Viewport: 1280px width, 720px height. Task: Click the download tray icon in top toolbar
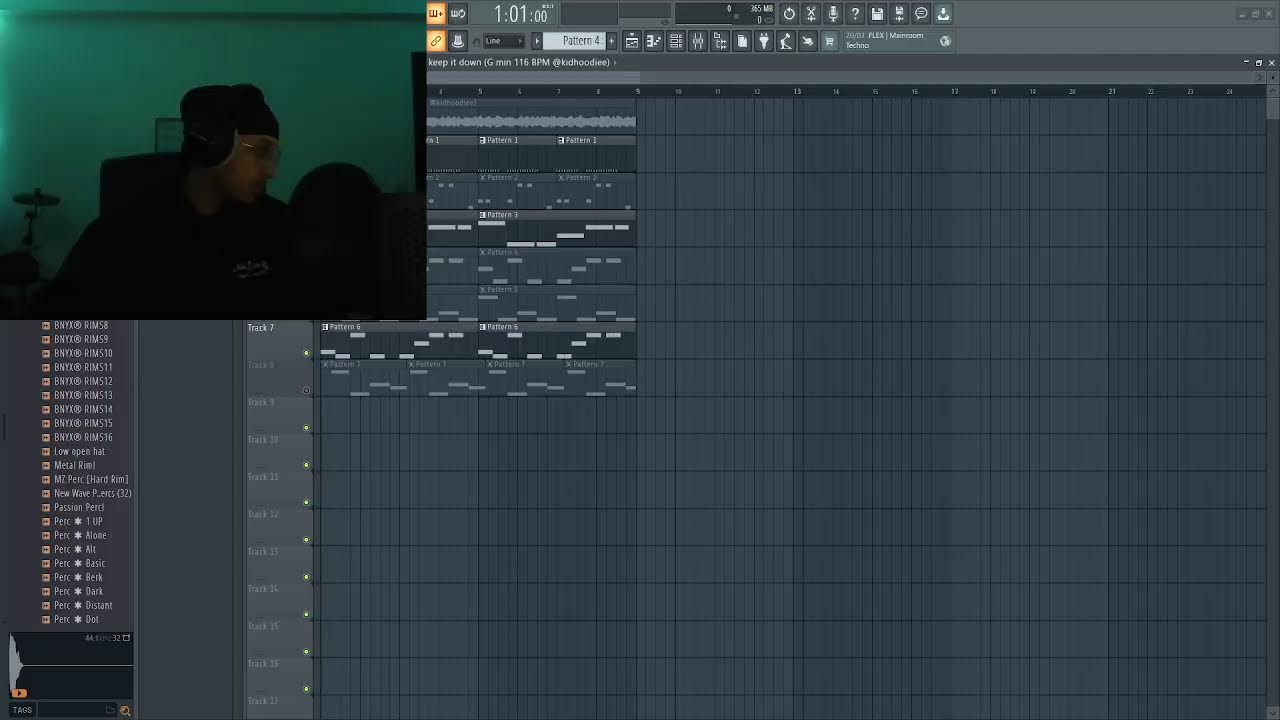[943, 14]
